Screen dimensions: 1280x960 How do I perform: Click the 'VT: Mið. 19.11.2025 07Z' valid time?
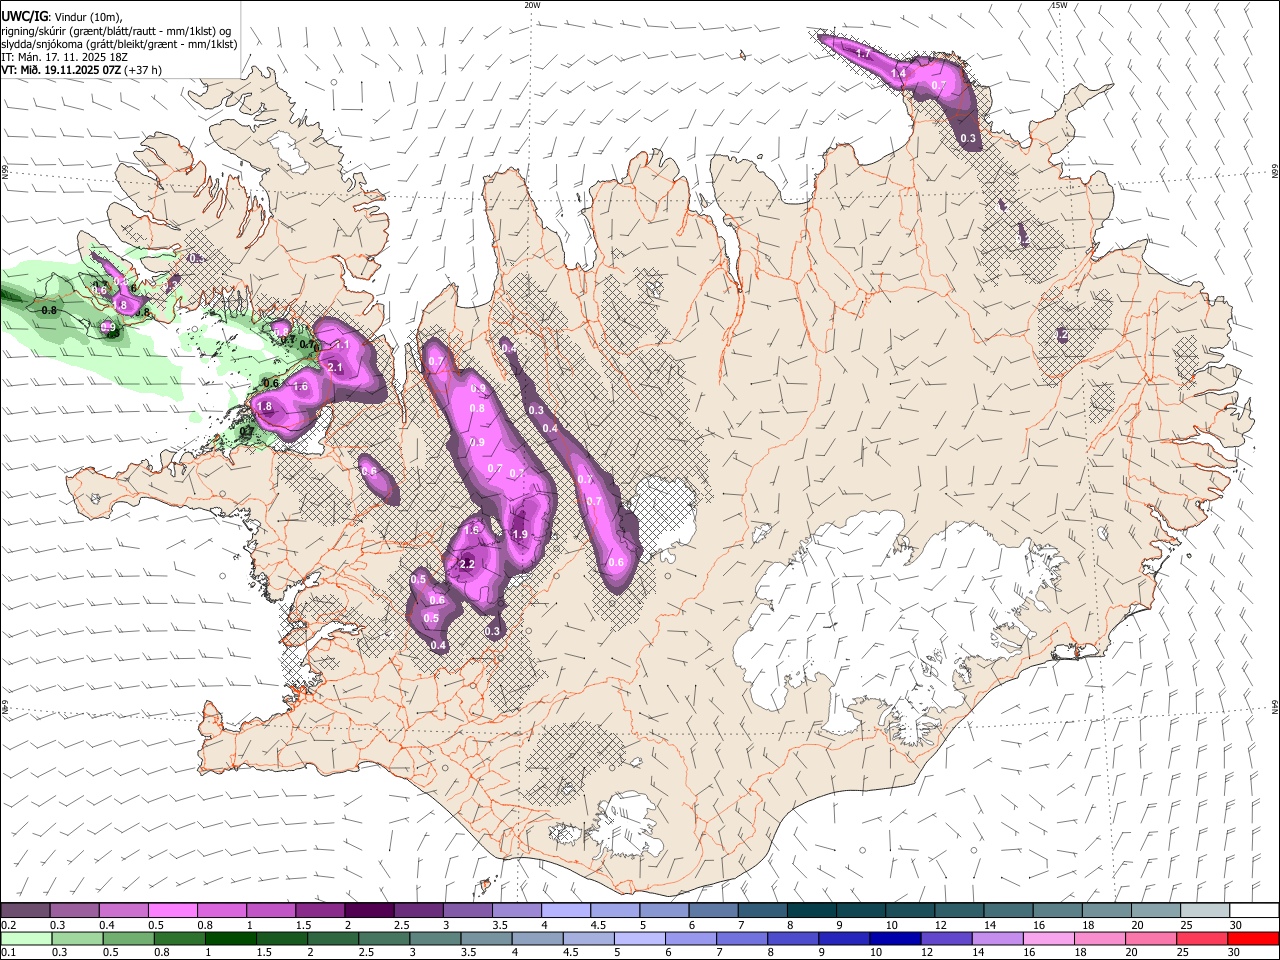click(61, 70)
